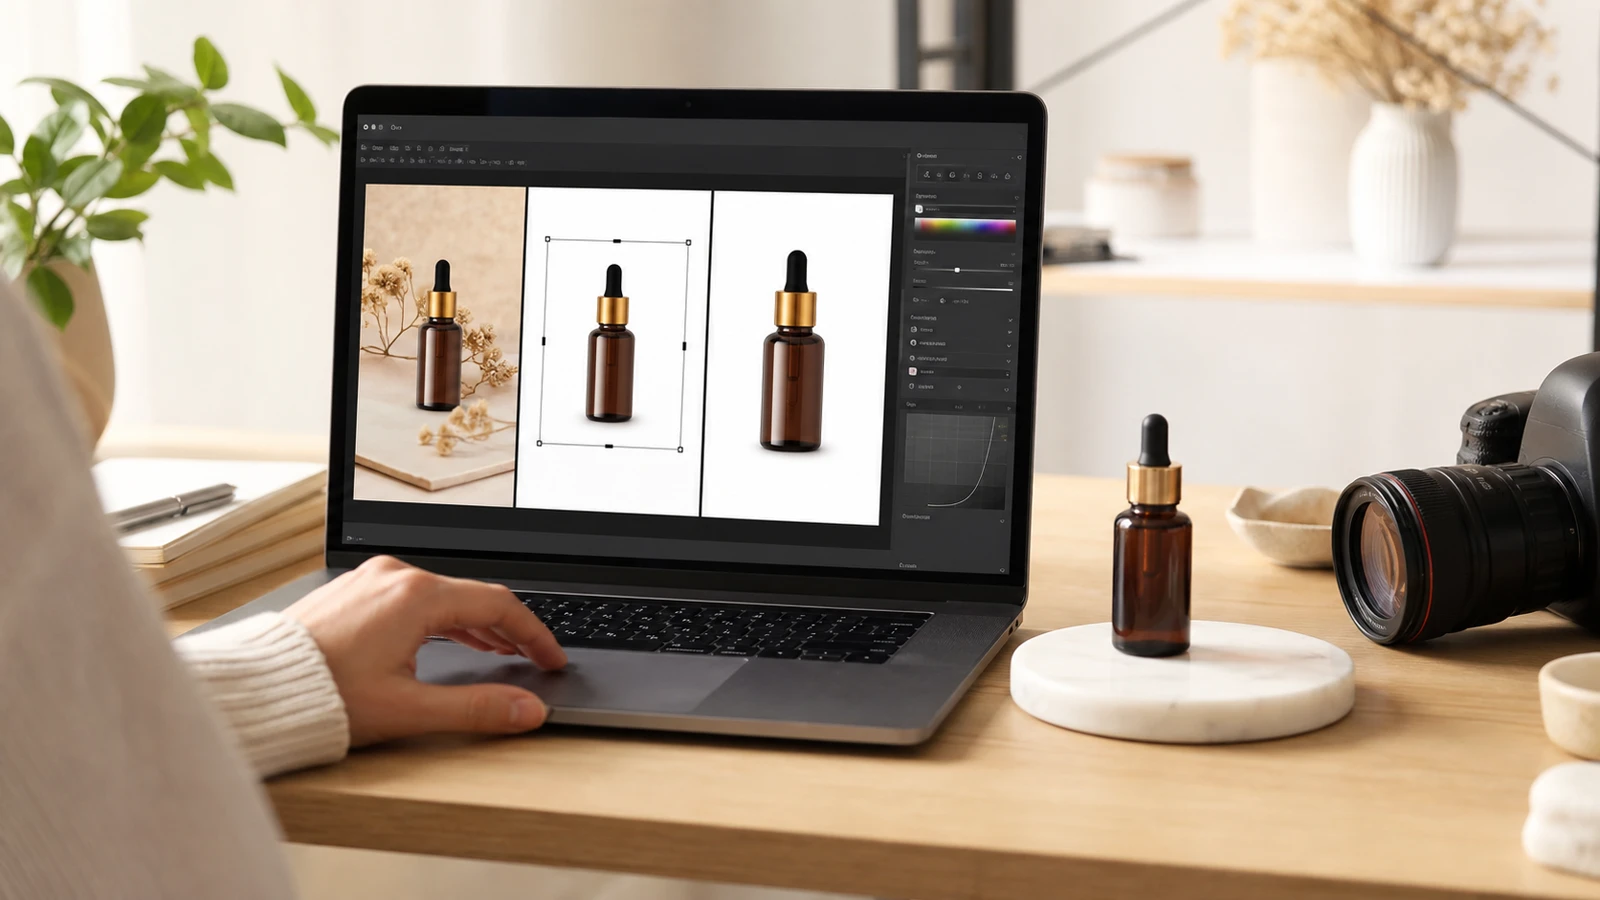The image size is (1600, 900).
Task: Pick a color from the rainbow spectrum strip
Action: point(965,227)
